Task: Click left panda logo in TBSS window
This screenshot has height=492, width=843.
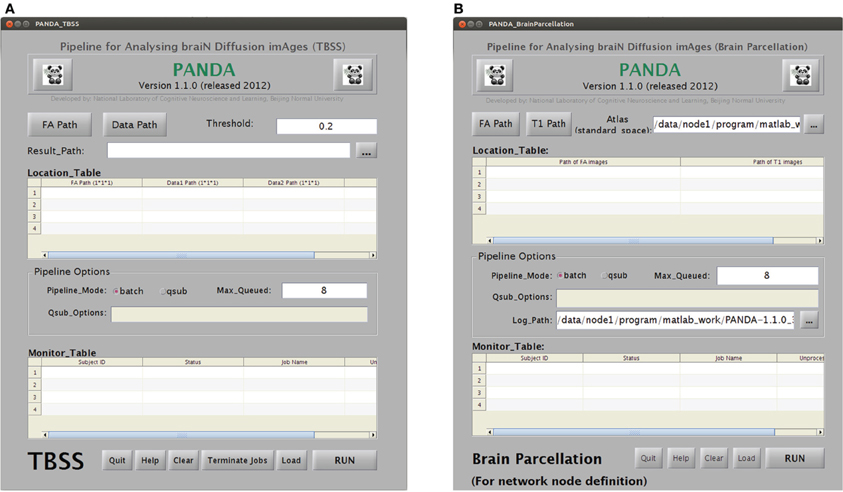Action: (53, 75)
